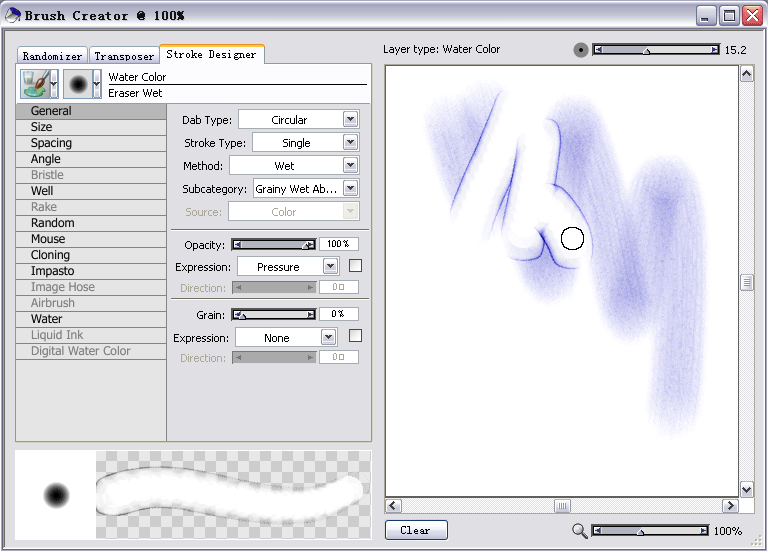Open the Water section
The height and width of the screenshot is (552, 768).
coord(91,319)
